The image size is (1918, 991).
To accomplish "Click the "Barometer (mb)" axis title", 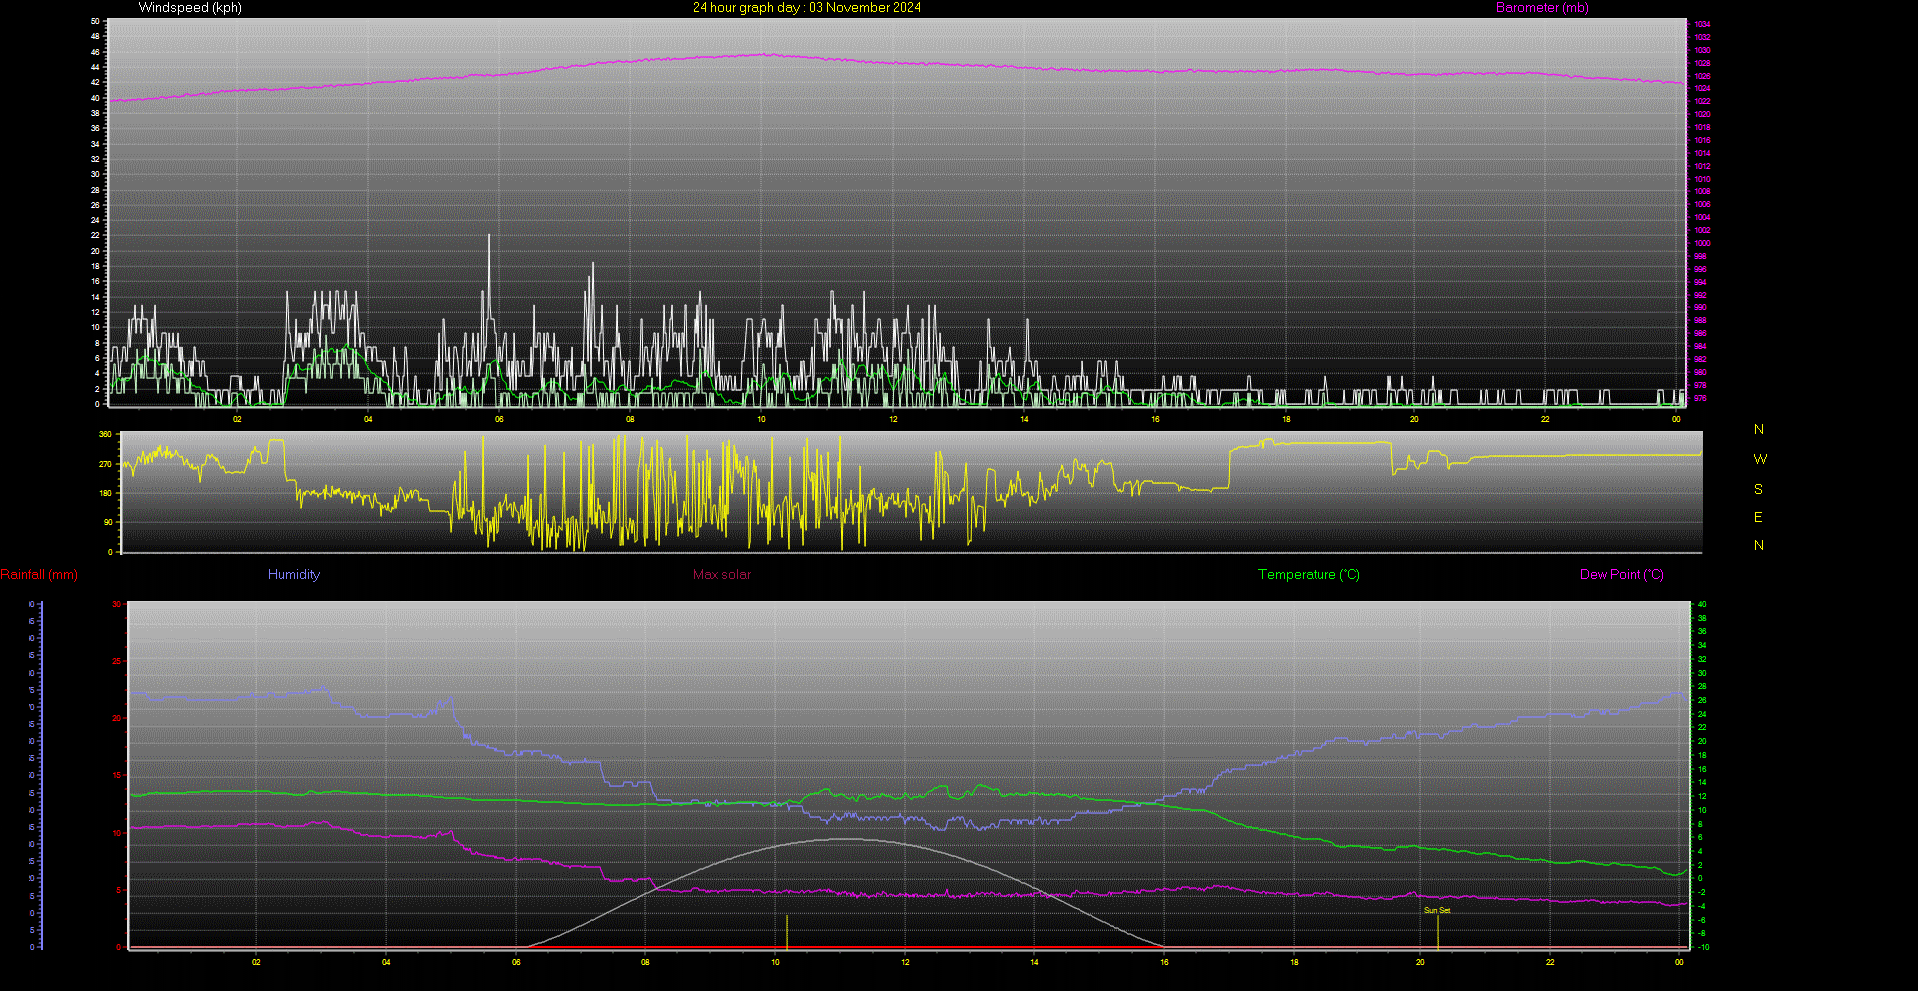I will coord(1542,8).
